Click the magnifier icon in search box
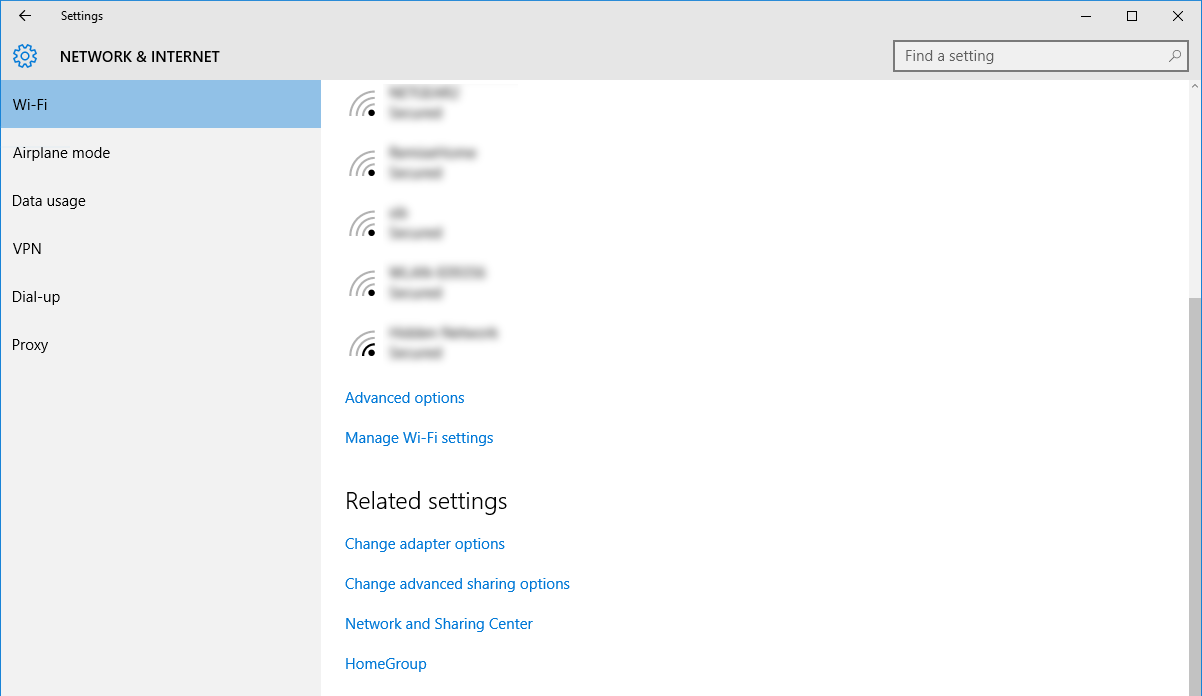Image resolution: width=1202 pixels, height=696 pixels. click(x=1175, y=56)
